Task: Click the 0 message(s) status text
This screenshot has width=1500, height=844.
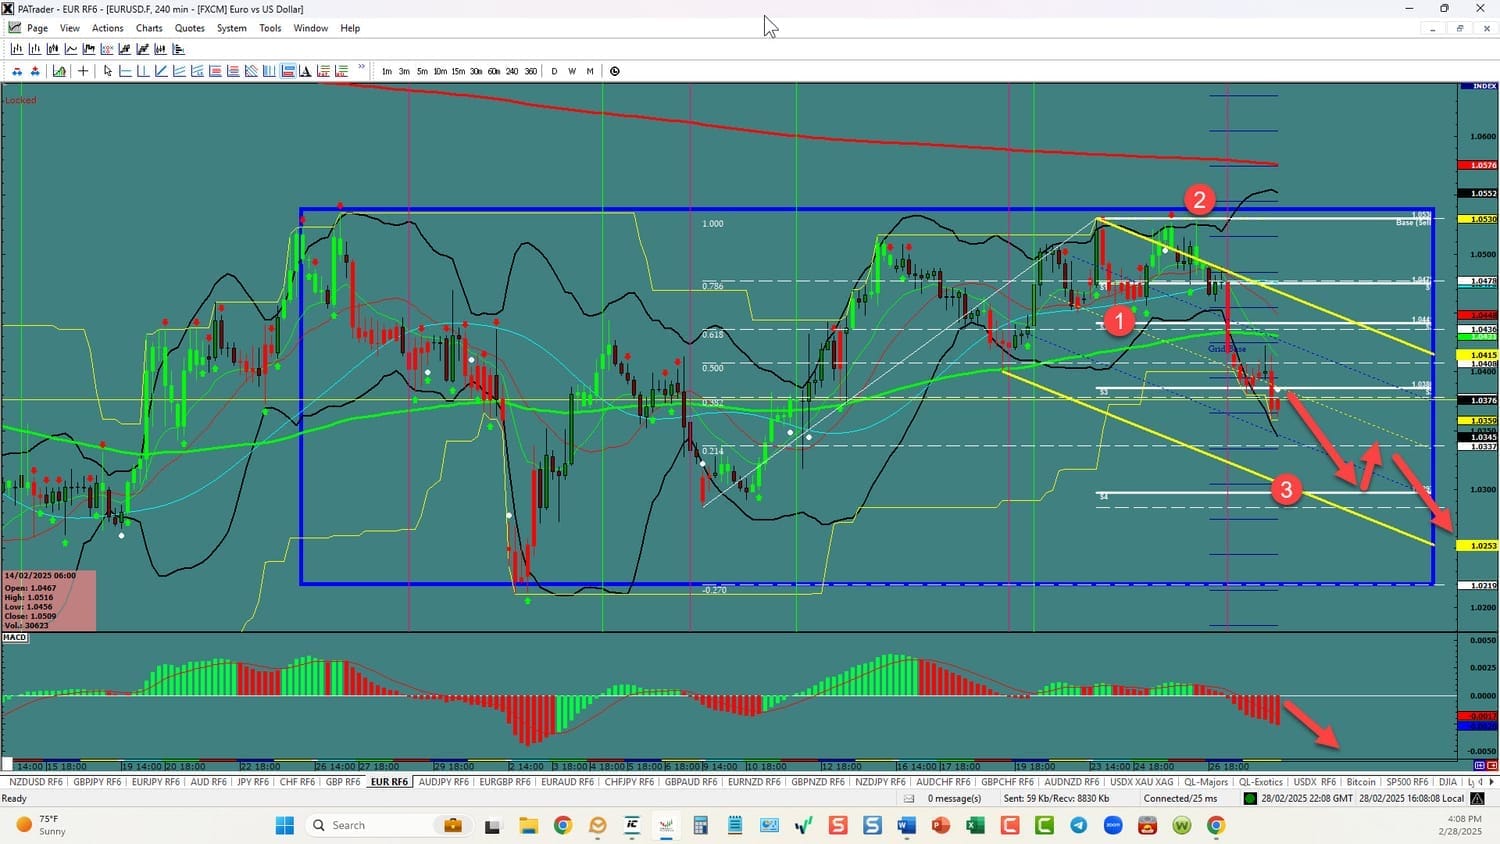Action: tap(954, 798)
